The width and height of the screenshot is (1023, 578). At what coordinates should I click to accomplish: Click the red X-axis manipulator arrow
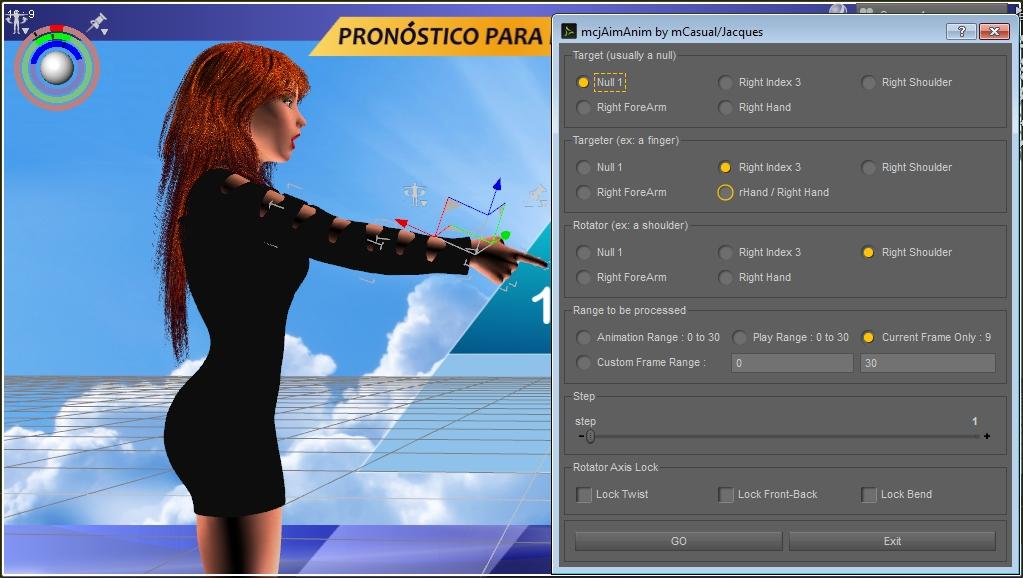click(x=402, y=223)
